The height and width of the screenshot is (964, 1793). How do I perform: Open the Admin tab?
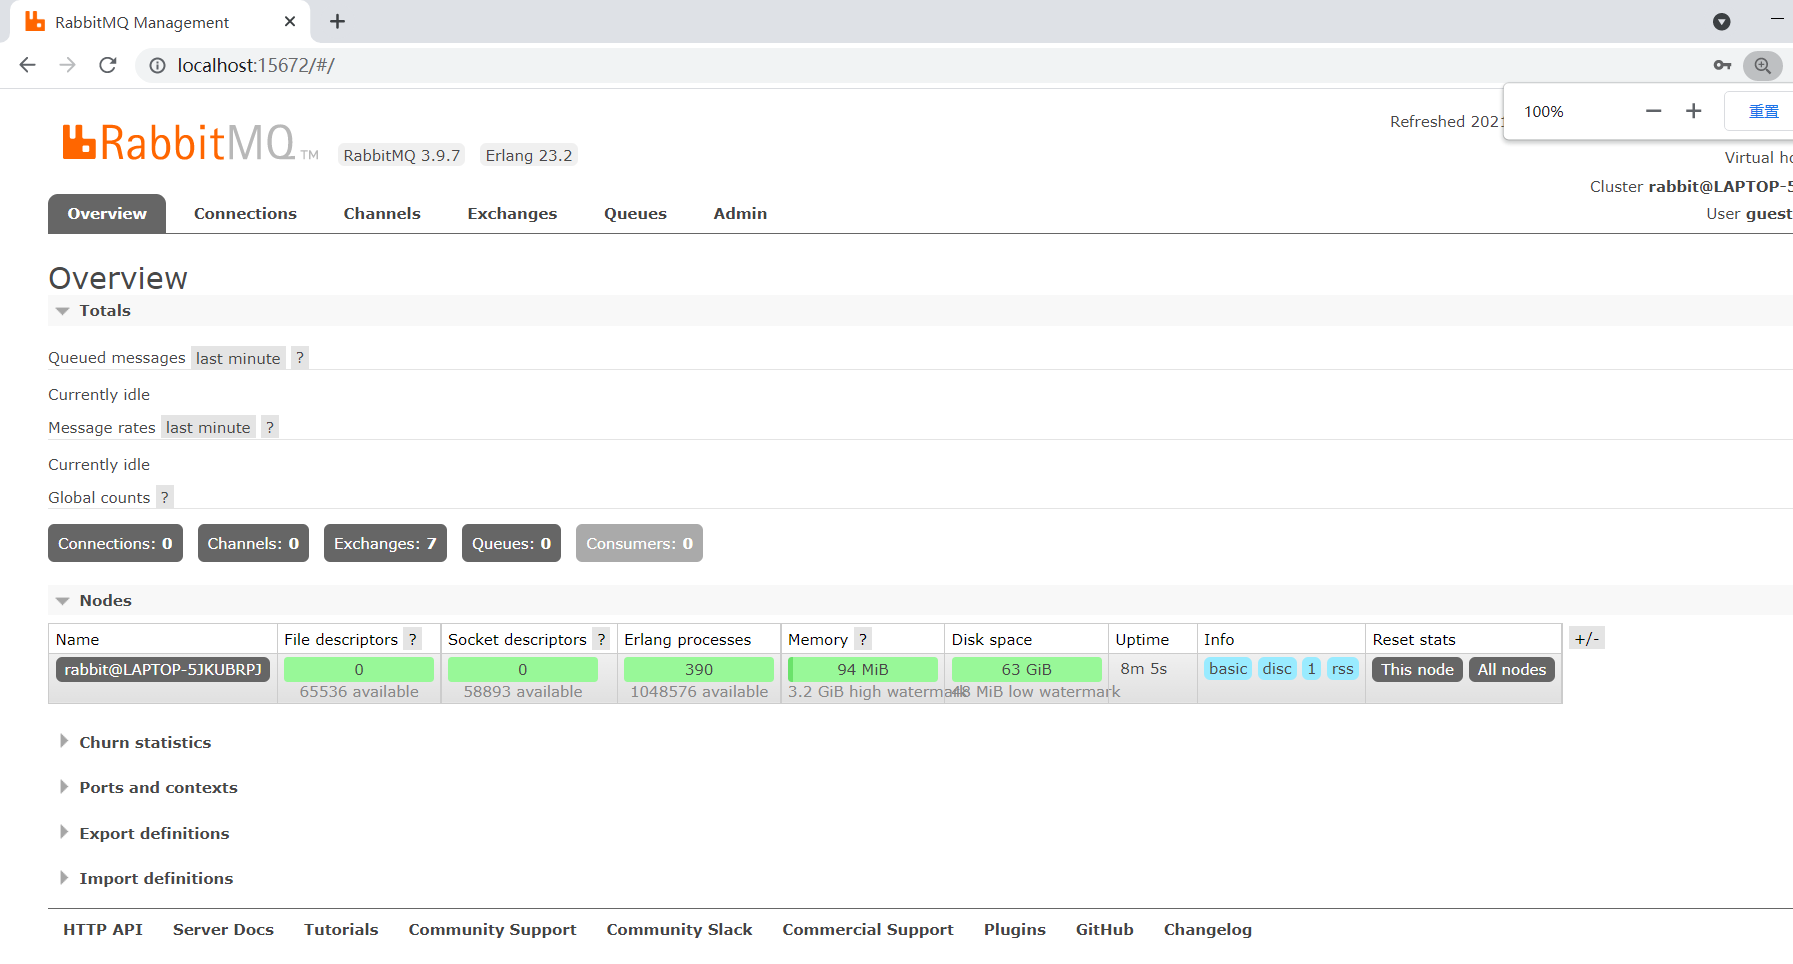click(x=740, y=213)
